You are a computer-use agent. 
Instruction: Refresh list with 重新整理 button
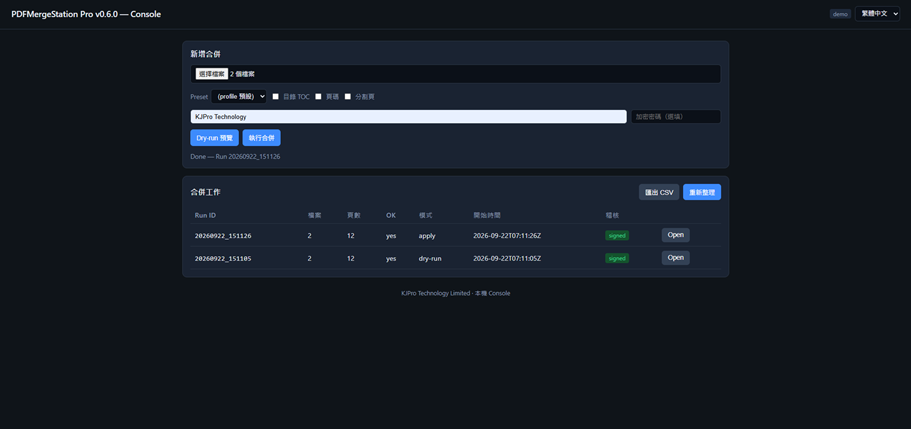coord(702,192)
